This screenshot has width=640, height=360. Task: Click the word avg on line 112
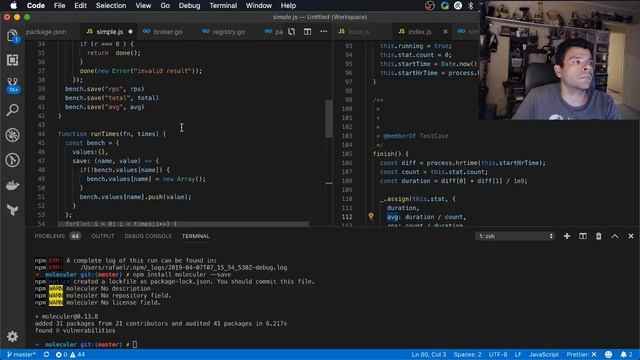392,217
